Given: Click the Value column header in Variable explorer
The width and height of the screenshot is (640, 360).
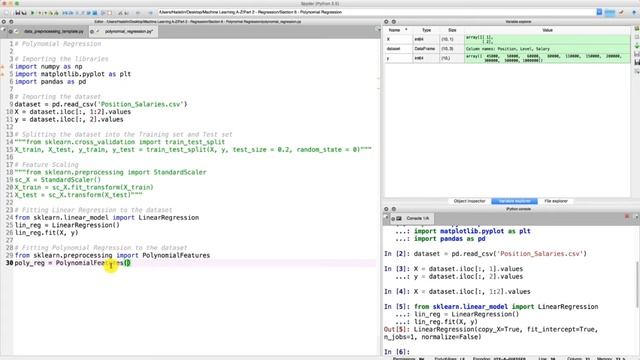Looking at the screenshot, I should point(547,30).
